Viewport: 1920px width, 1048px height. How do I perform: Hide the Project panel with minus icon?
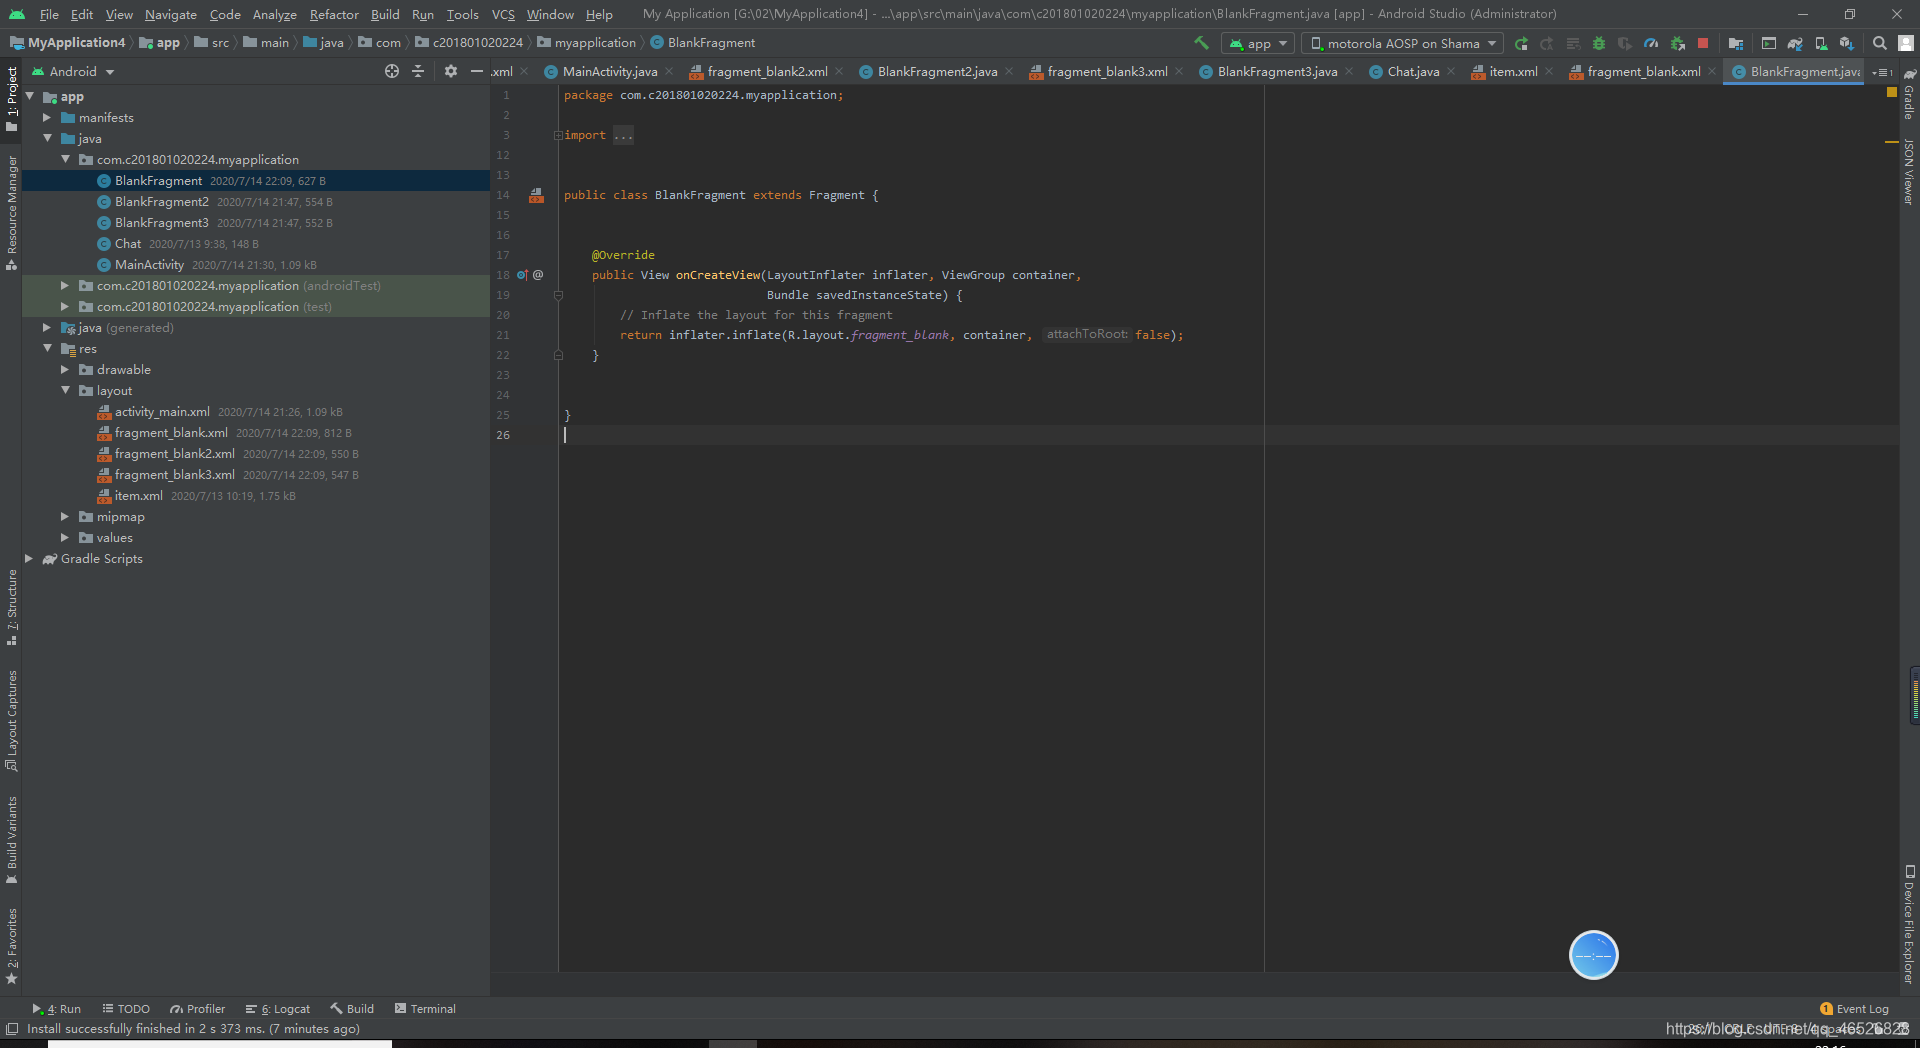tap(477, 71)
